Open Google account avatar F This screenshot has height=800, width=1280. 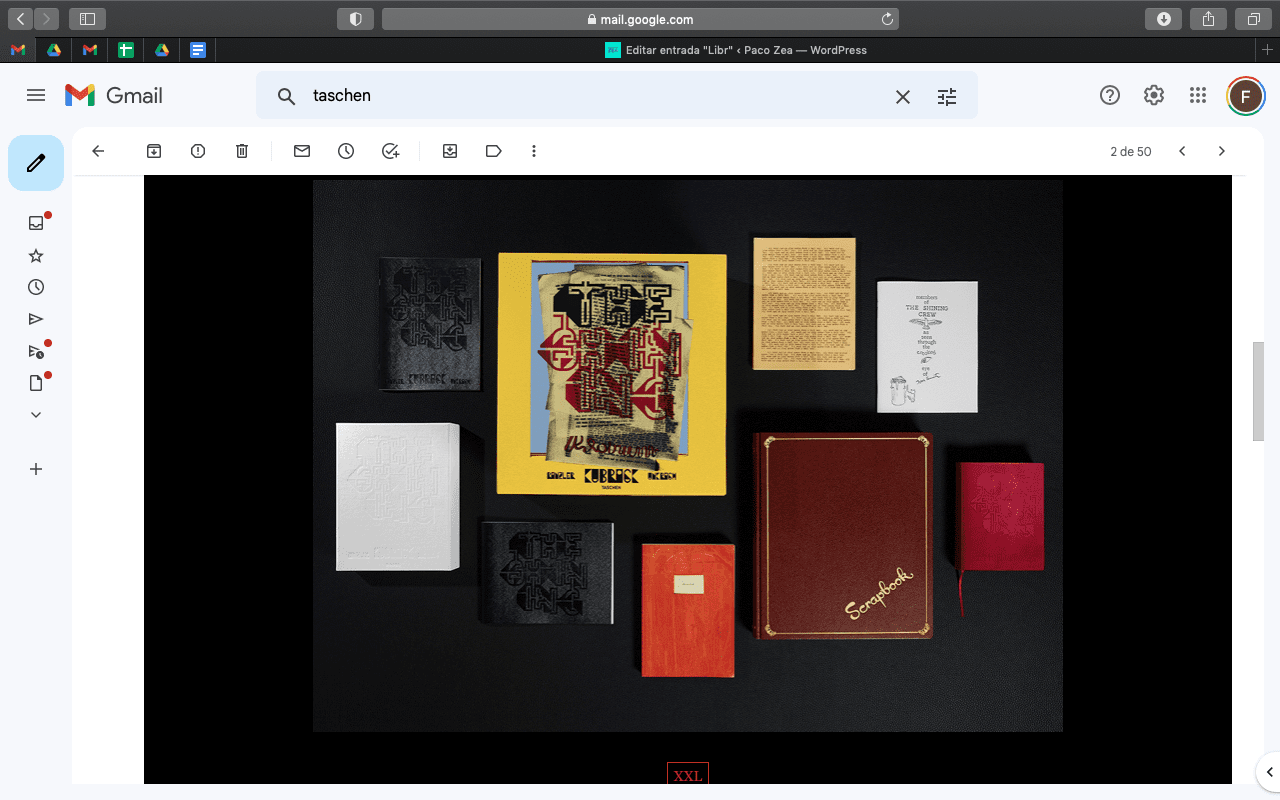point(1245,96)
